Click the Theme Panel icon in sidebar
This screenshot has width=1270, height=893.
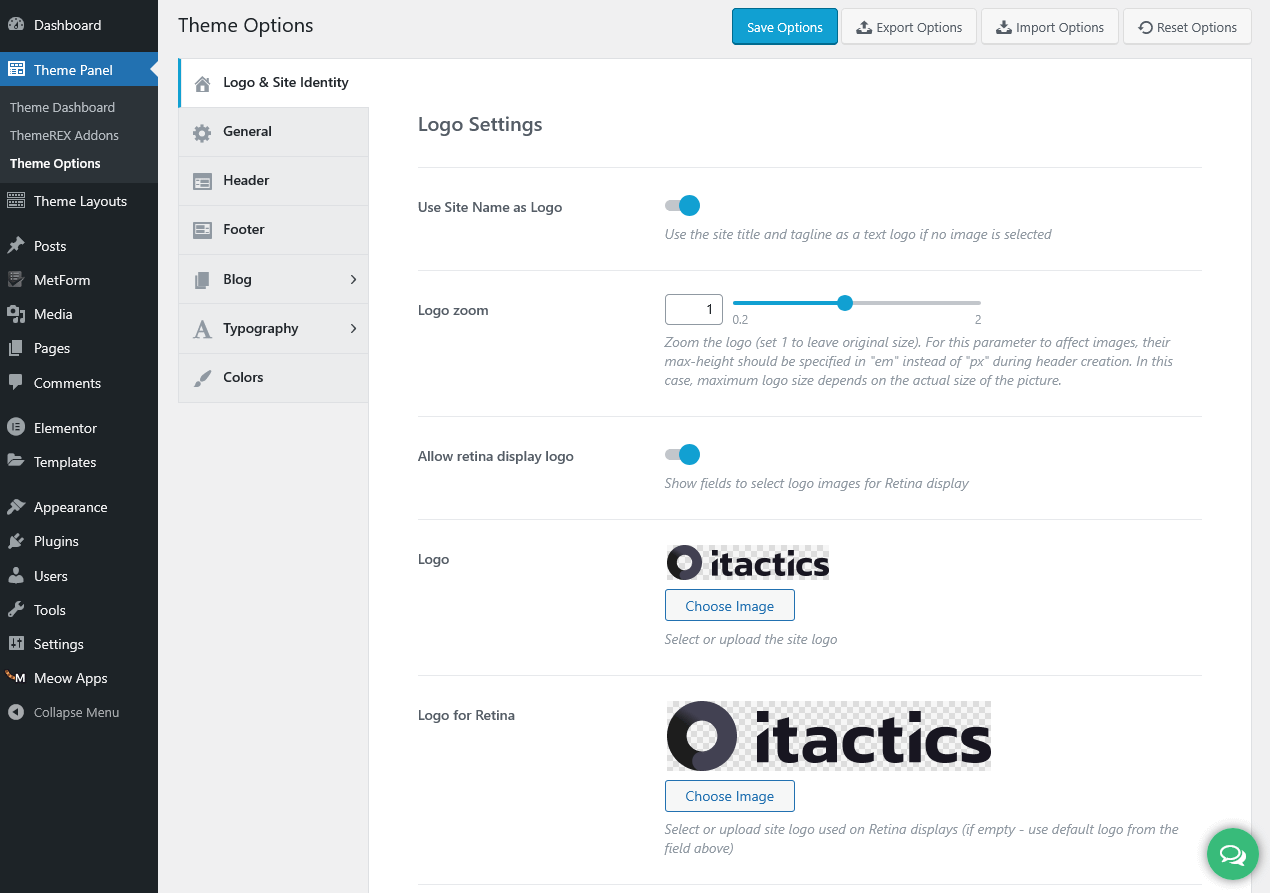(16, 70)
